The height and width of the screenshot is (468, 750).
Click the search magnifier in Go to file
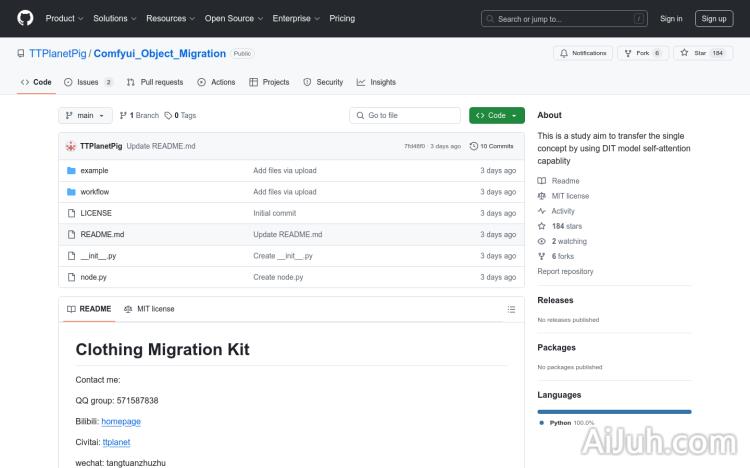point(360,115)
